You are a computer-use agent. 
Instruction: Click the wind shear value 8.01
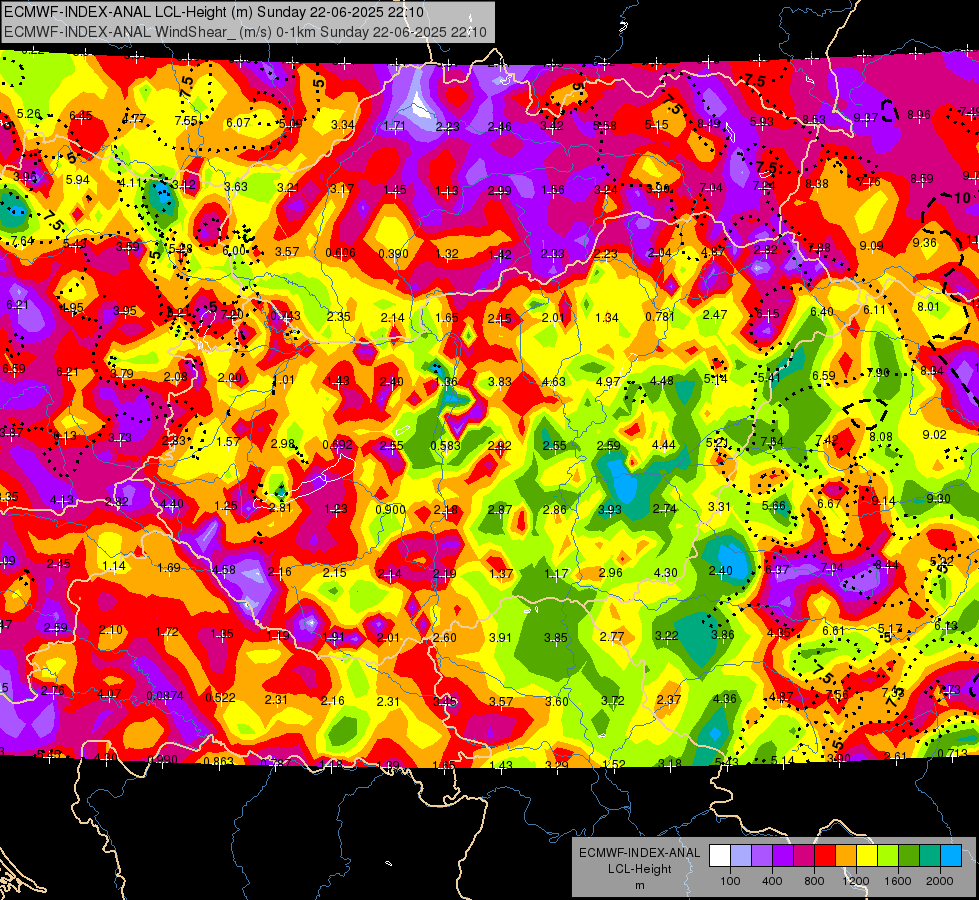[x=928, y=307]
